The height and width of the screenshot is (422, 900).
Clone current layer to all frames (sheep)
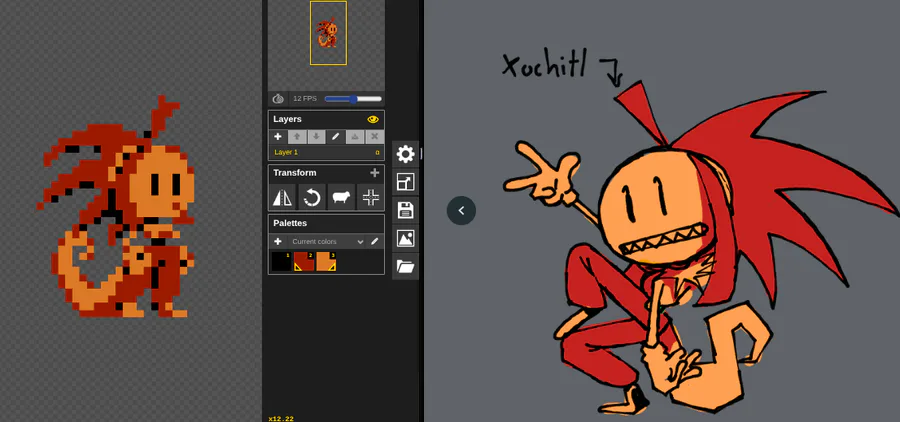[x=342, y=198]
